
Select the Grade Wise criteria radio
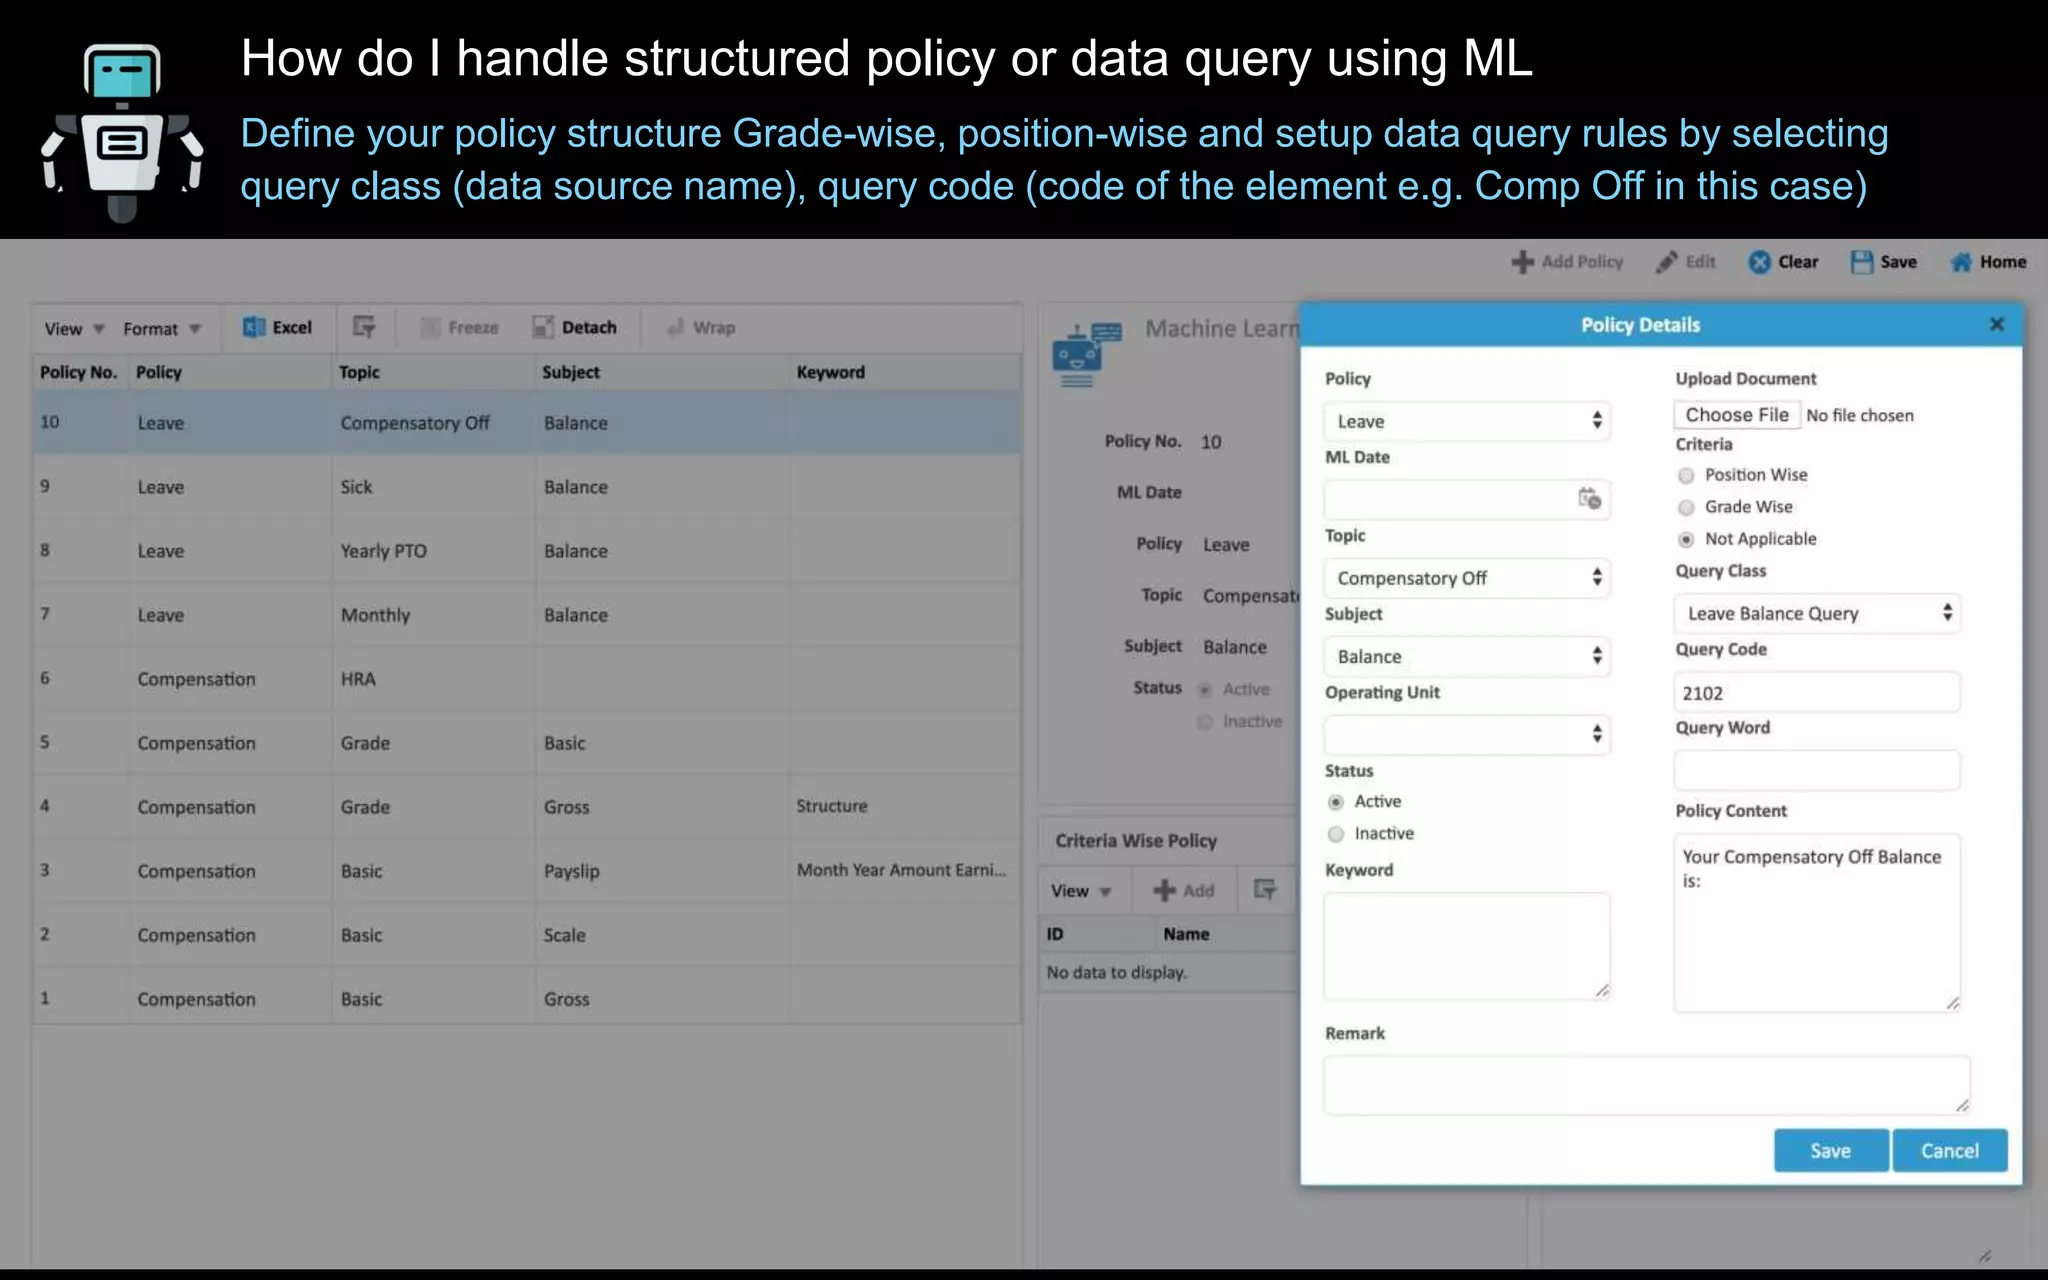coord(1686,507)
